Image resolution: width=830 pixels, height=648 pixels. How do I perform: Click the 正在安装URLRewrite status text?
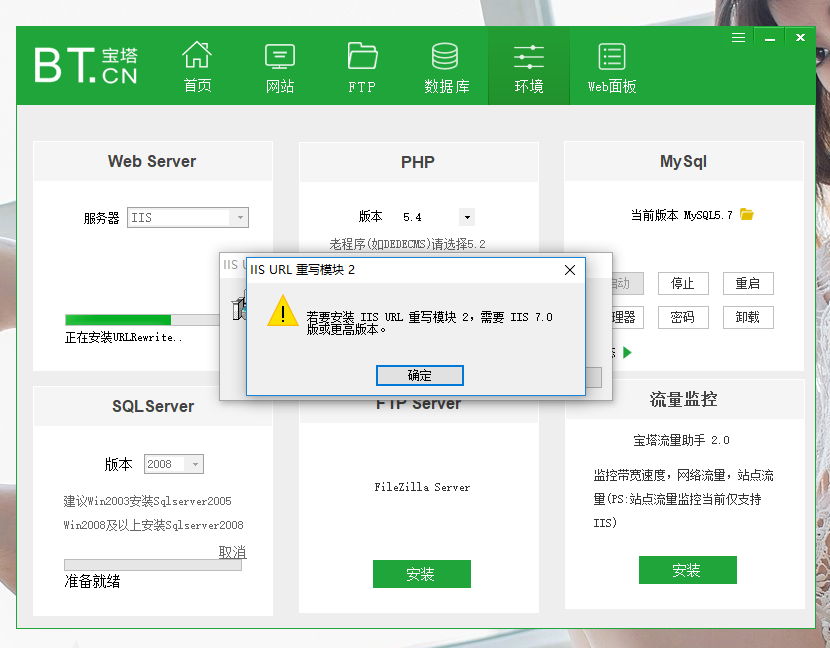123,337
